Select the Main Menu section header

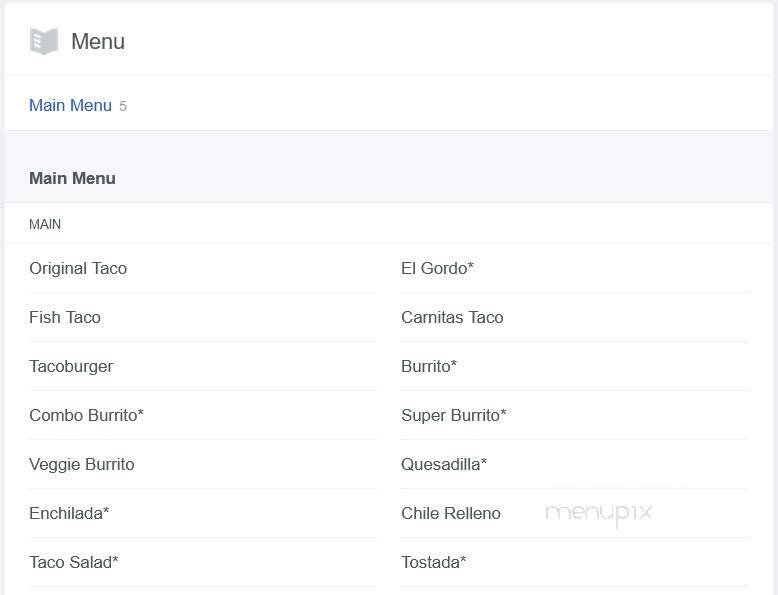coord(72,178)
